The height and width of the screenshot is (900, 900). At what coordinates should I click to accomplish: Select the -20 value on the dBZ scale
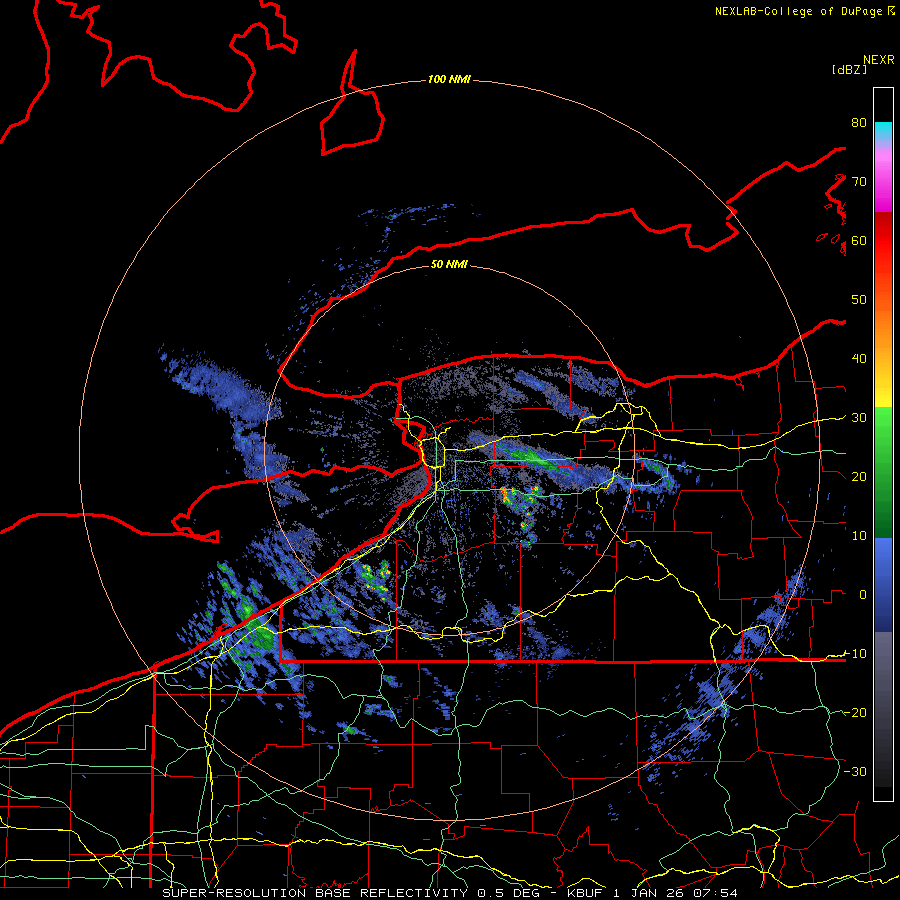(x=855, y=712)
